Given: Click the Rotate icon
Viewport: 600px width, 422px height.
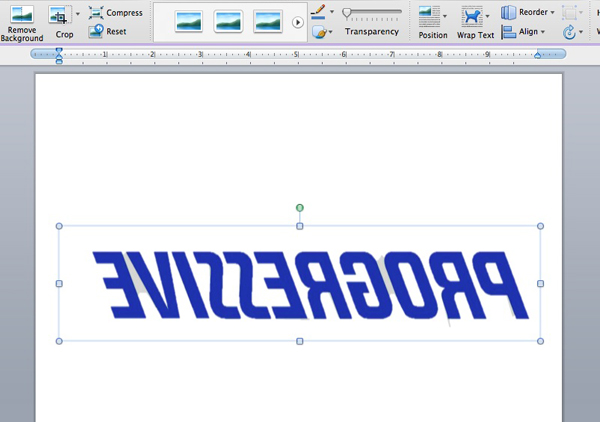Looking at the screenshot, I should (x=569, y=32).
